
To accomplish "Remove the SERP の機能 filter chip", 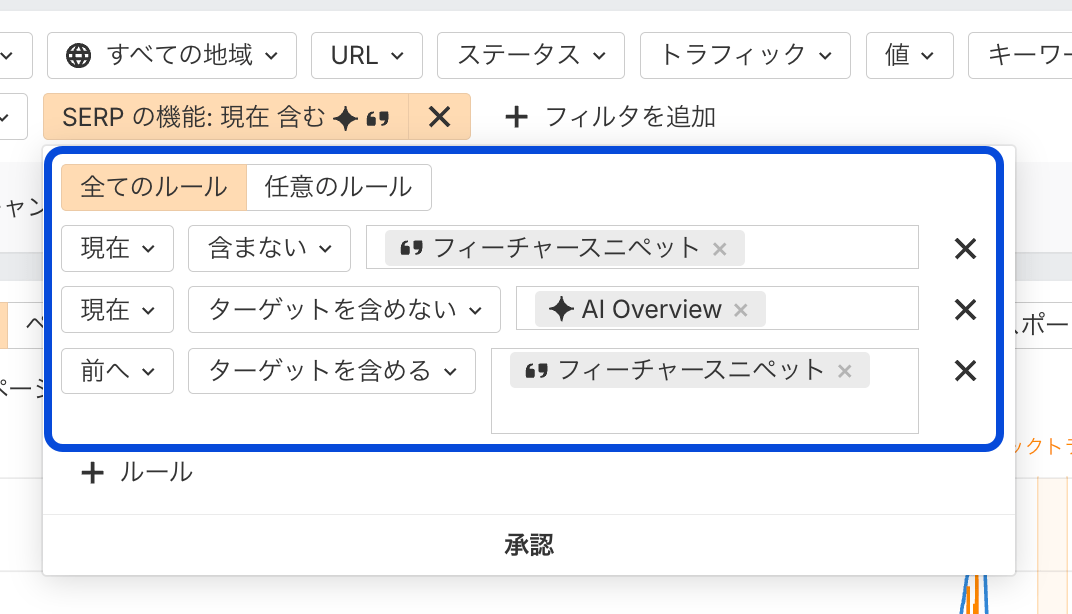I will point(439,117).
